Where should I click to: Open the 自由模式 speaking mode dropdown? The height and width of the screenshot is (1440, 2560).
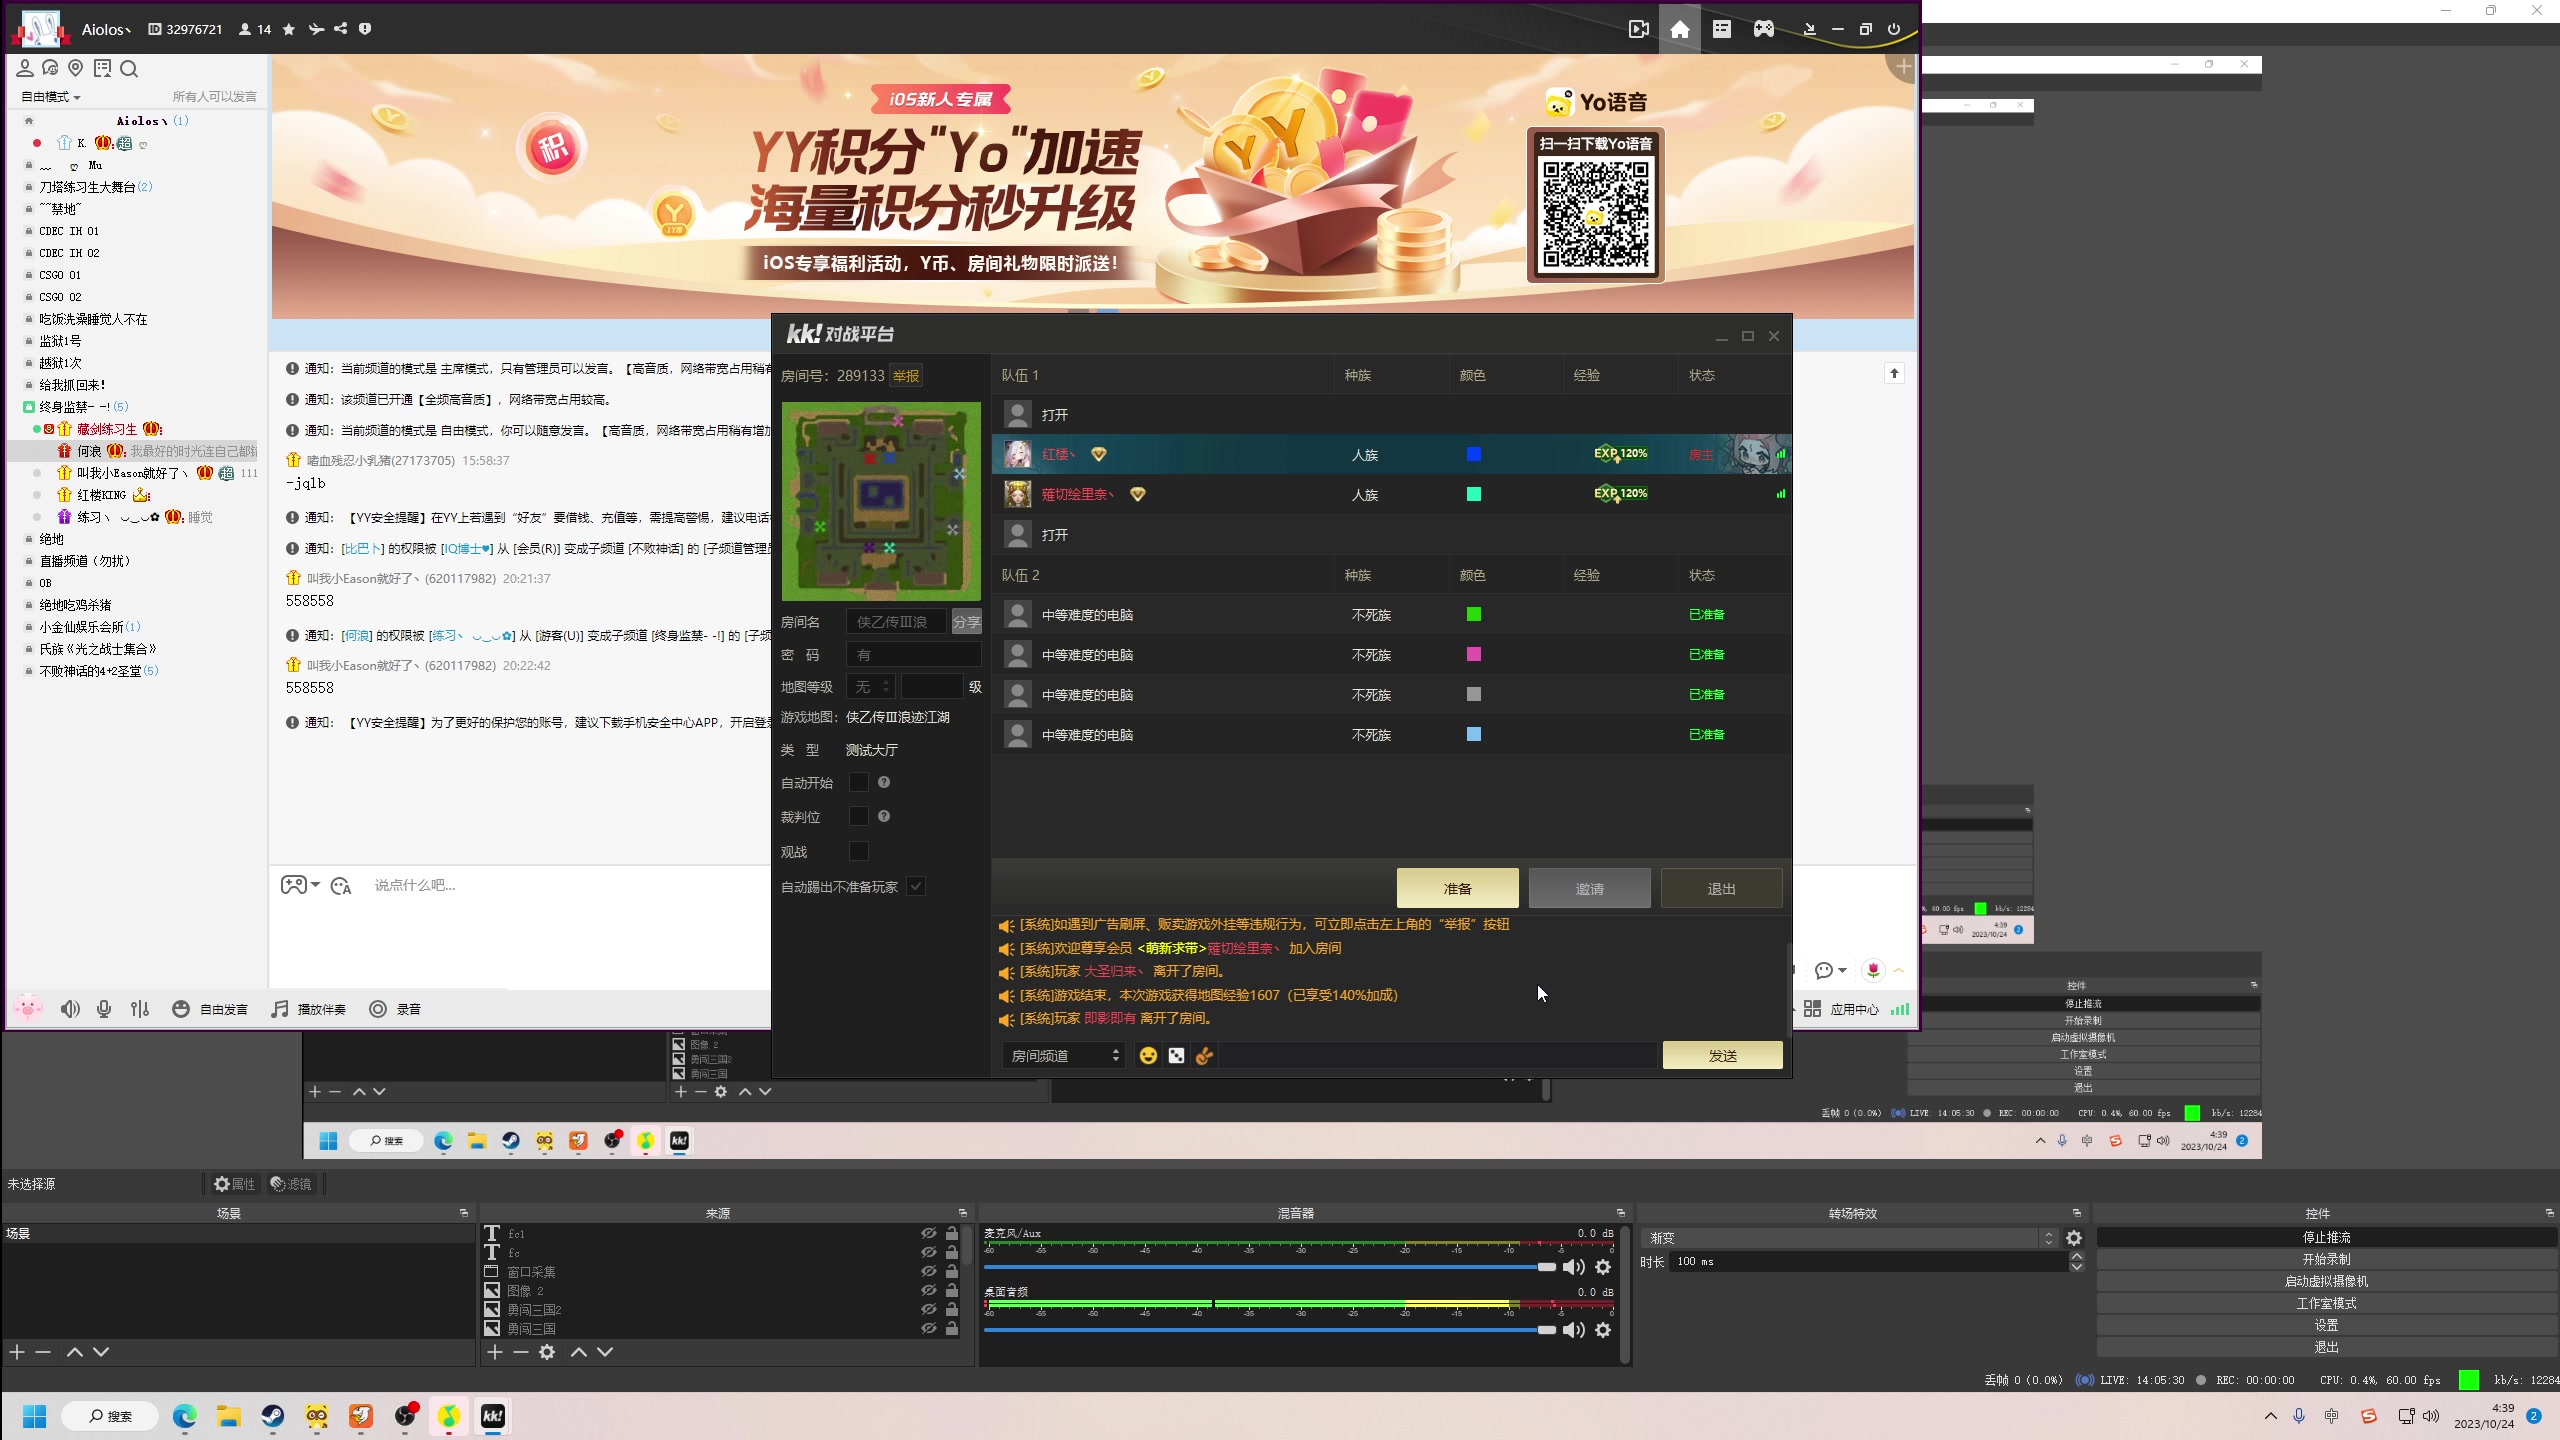point(51,97)
